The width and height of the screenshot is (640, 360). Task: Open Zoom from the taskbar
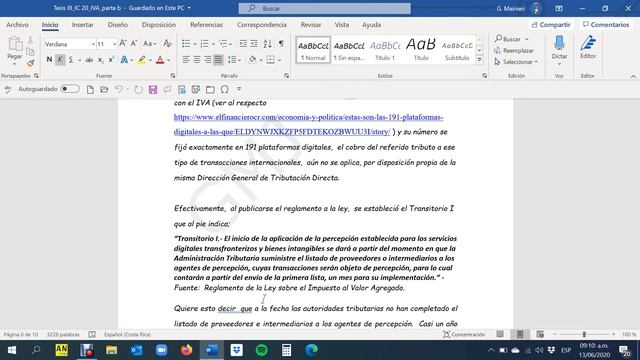(x=162, y=350)
